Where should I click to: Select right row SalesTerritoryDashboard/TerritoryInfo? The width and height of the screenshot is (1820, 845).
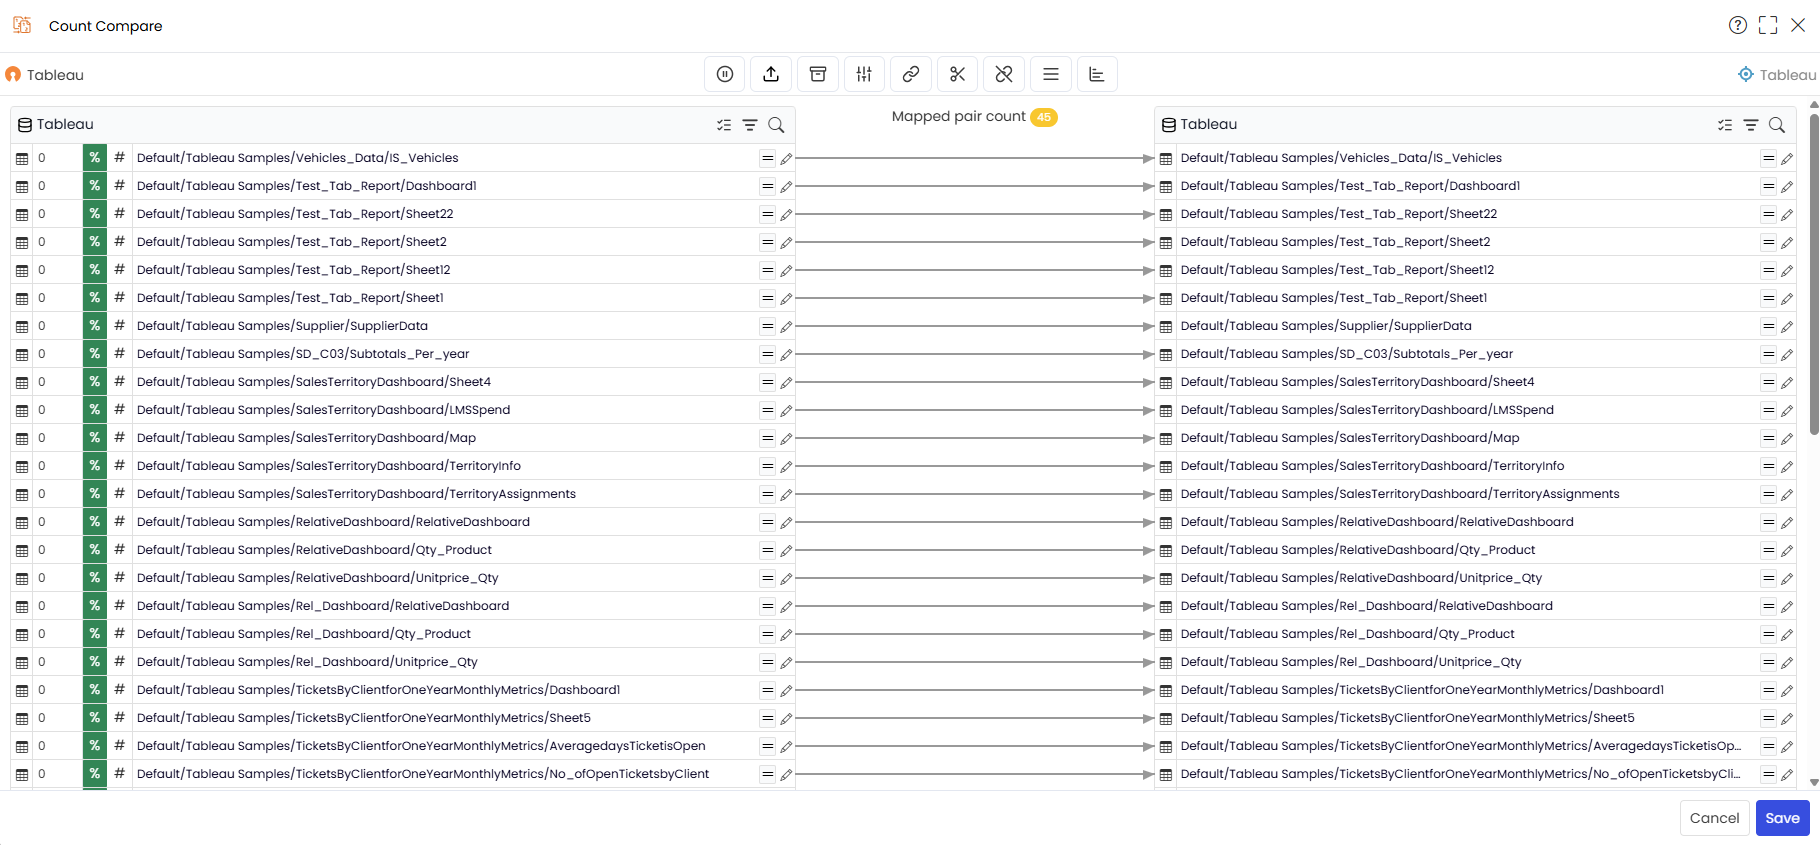[1475, 466]
